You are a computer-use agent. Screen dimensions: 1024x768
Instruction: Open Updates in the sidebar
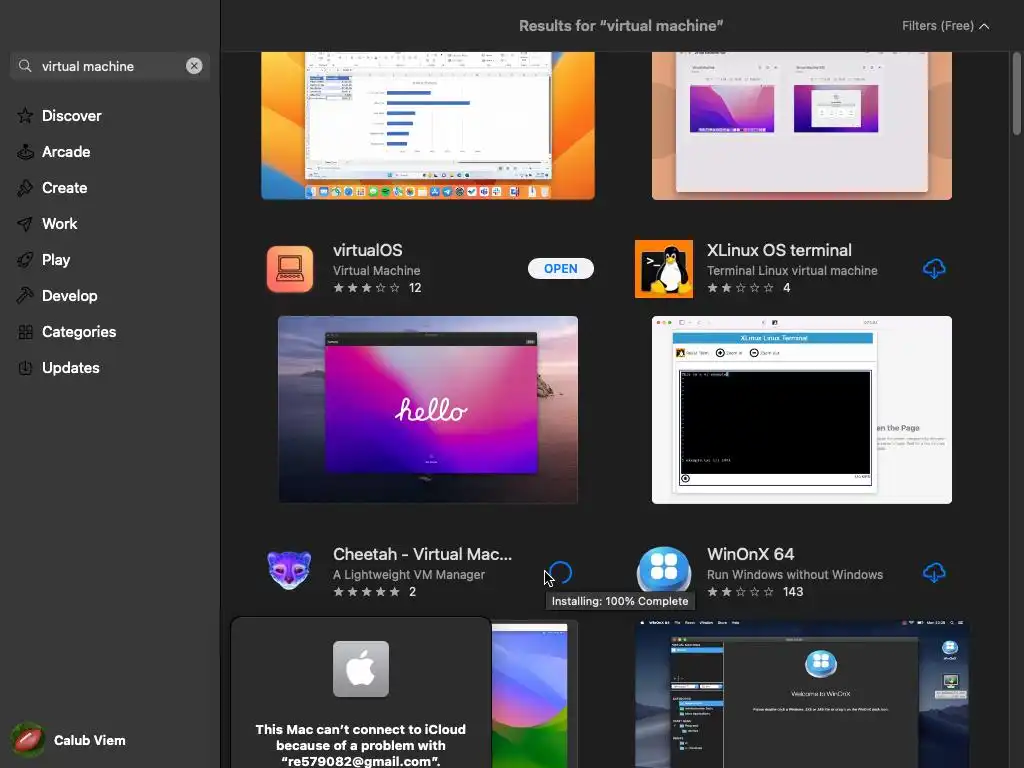[x=71, y=368]
